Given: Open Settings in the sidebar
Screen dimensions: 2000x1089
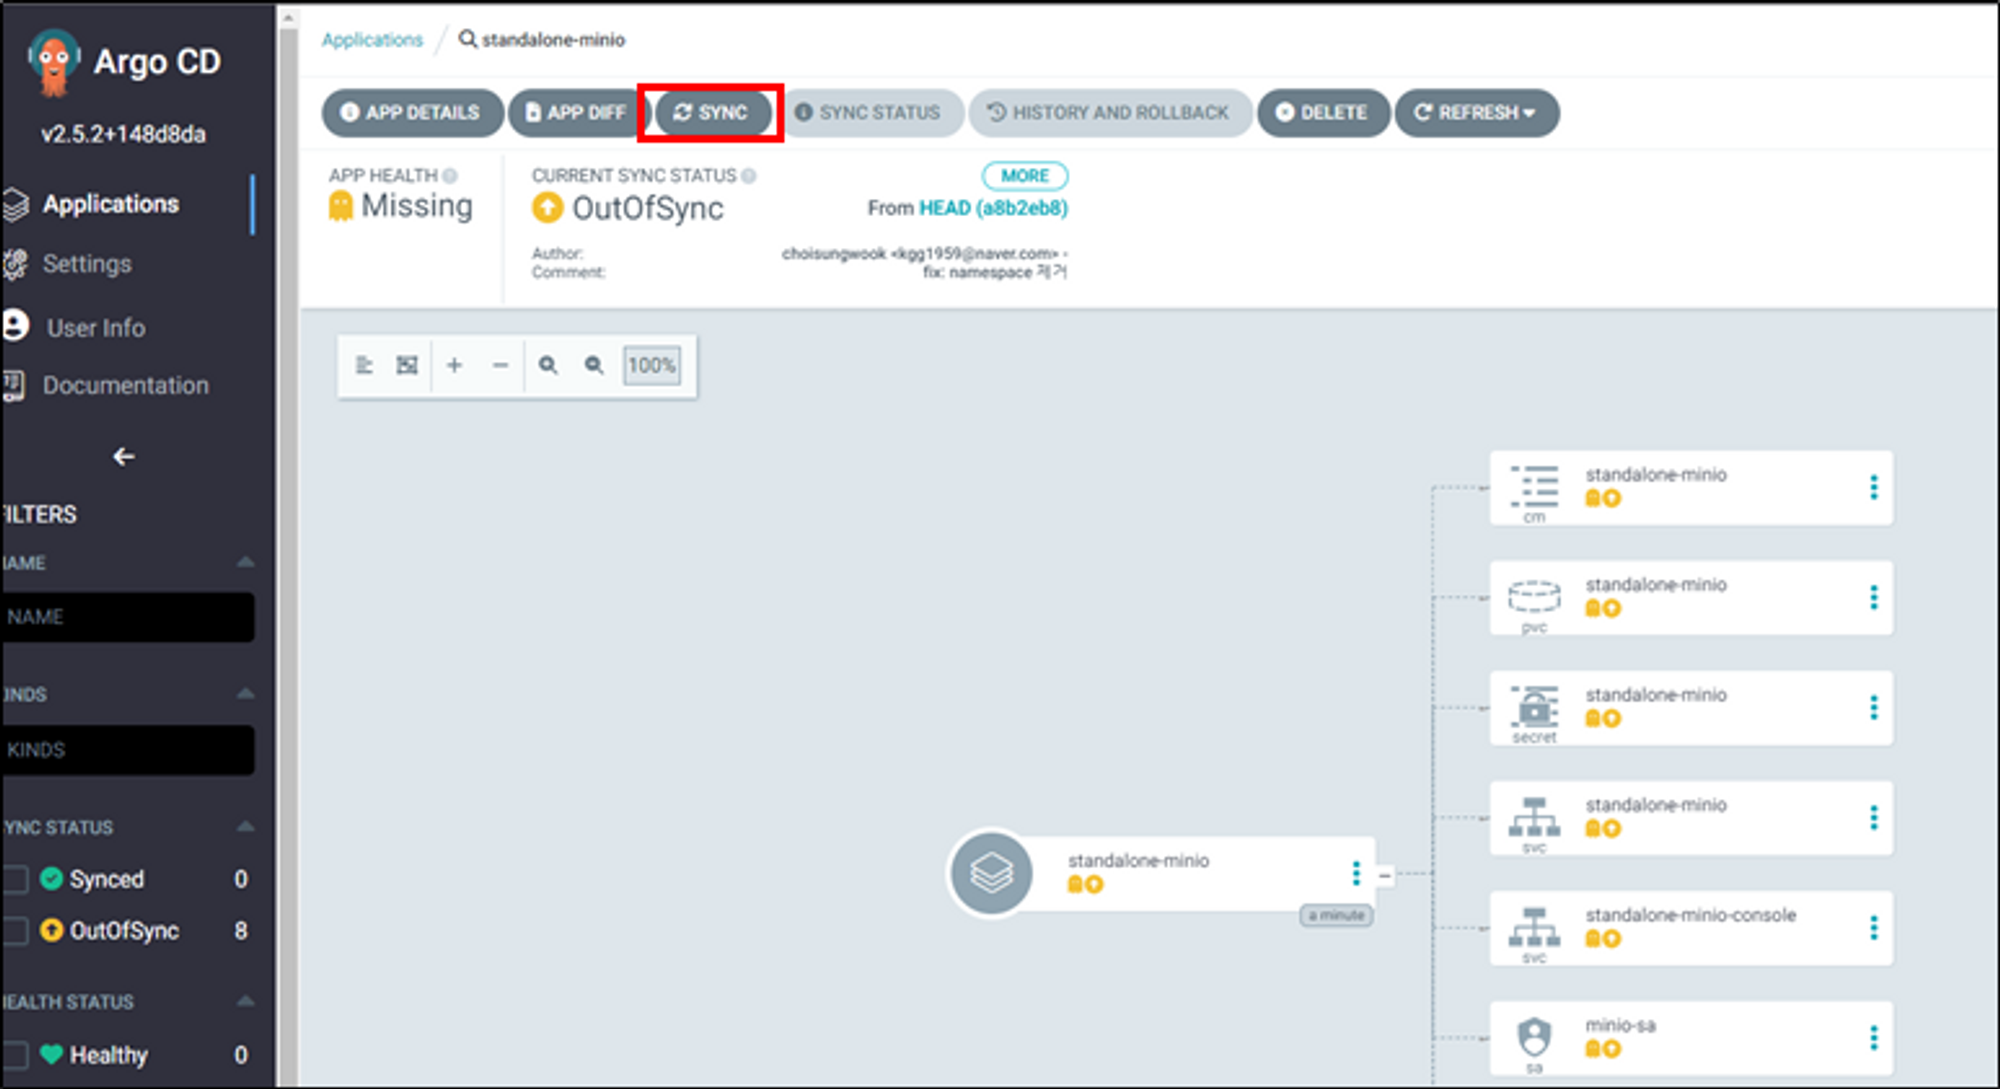Looking at the screenshot, I should pos(87,264).
